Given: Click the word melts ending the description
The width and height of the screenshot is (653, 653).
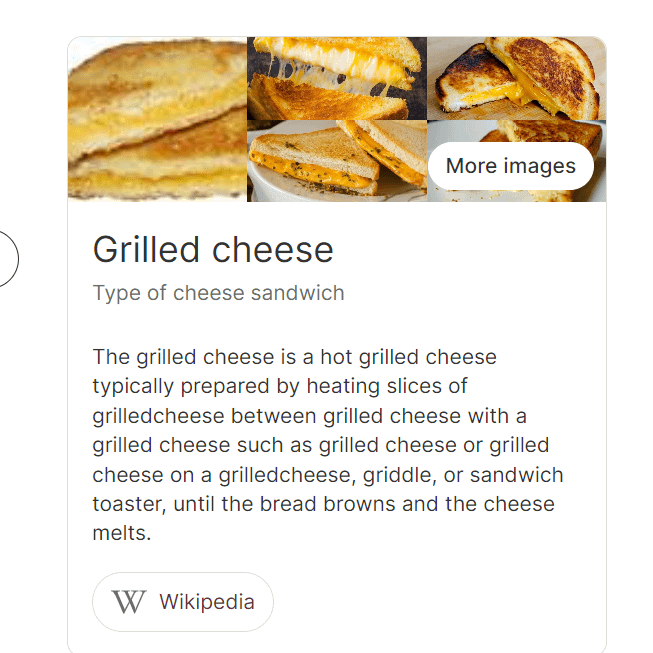Looking at the screenshot, I should [121, 533].
